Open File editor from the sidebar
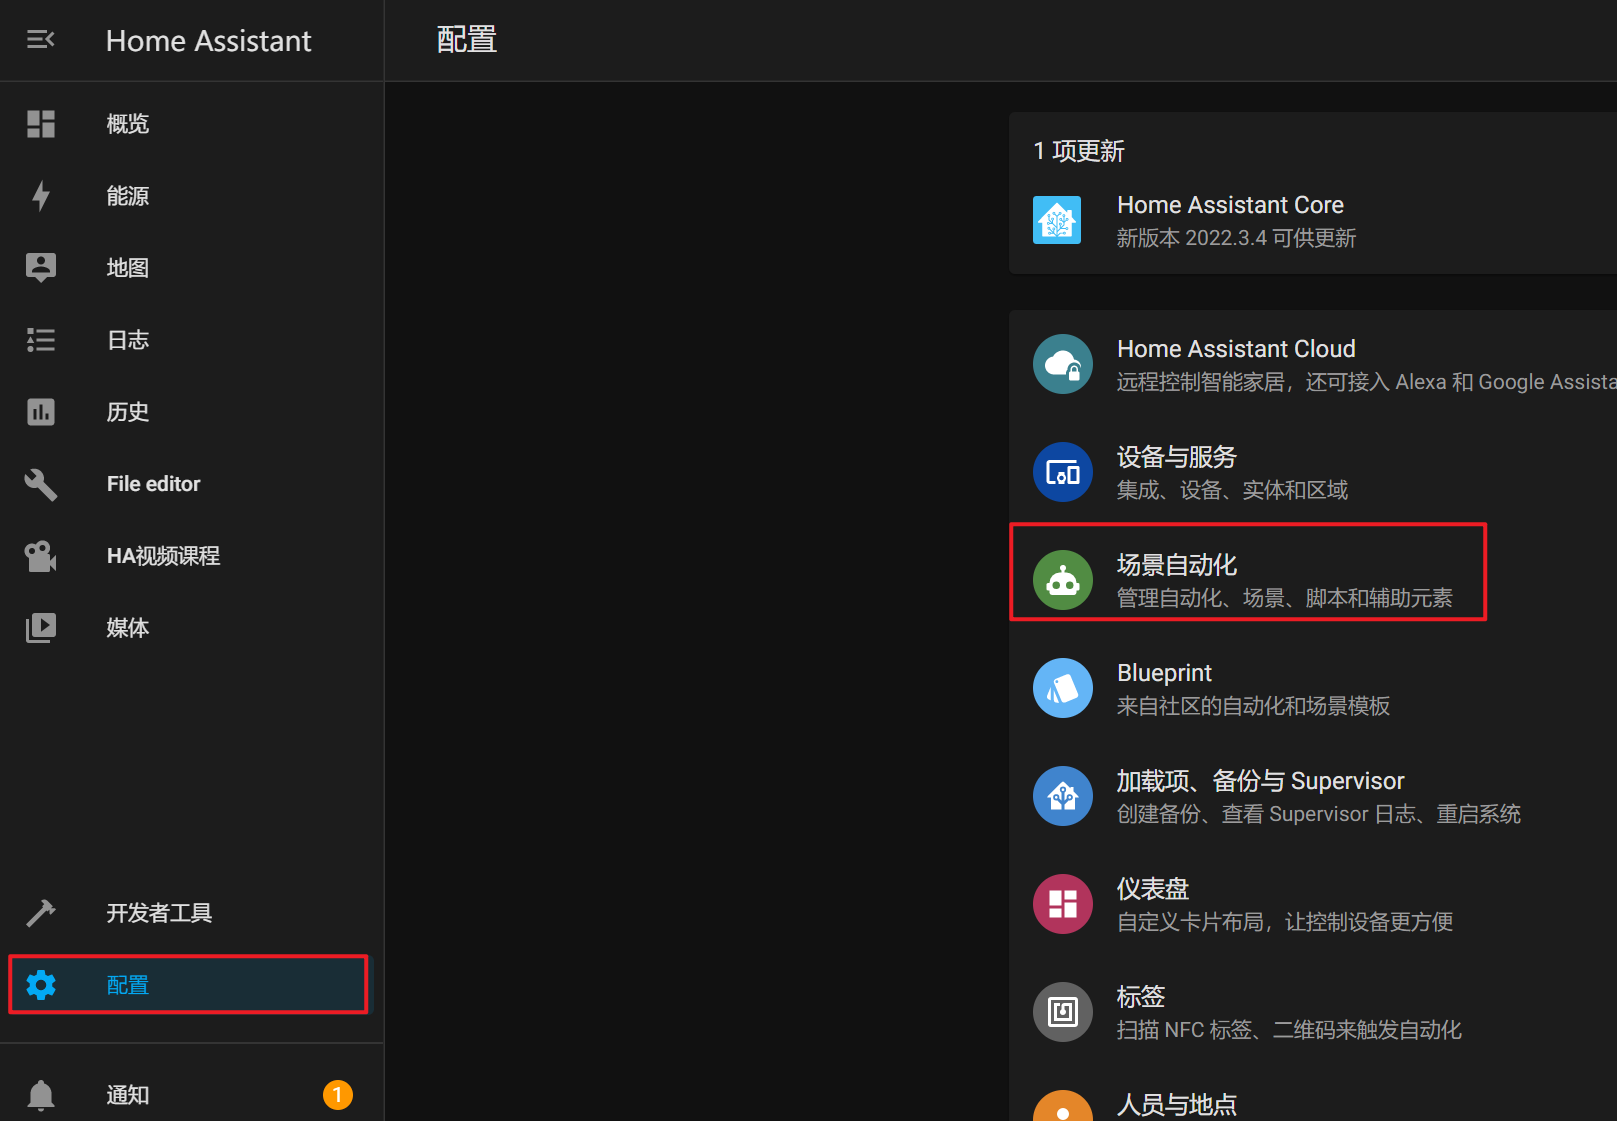This screenshot has height=1121, width=1617. [x=192, y=484]
